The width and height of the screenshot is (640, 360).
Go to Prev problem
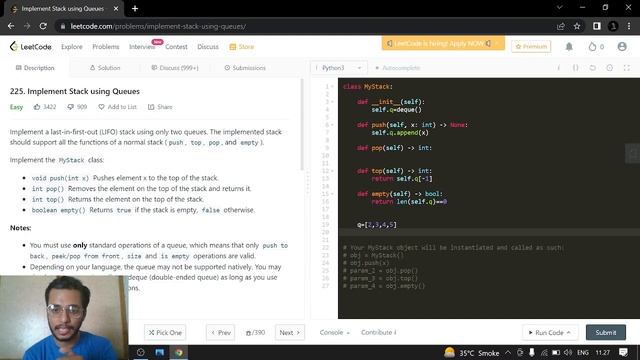pyautogui.click(x=221, y=333)
